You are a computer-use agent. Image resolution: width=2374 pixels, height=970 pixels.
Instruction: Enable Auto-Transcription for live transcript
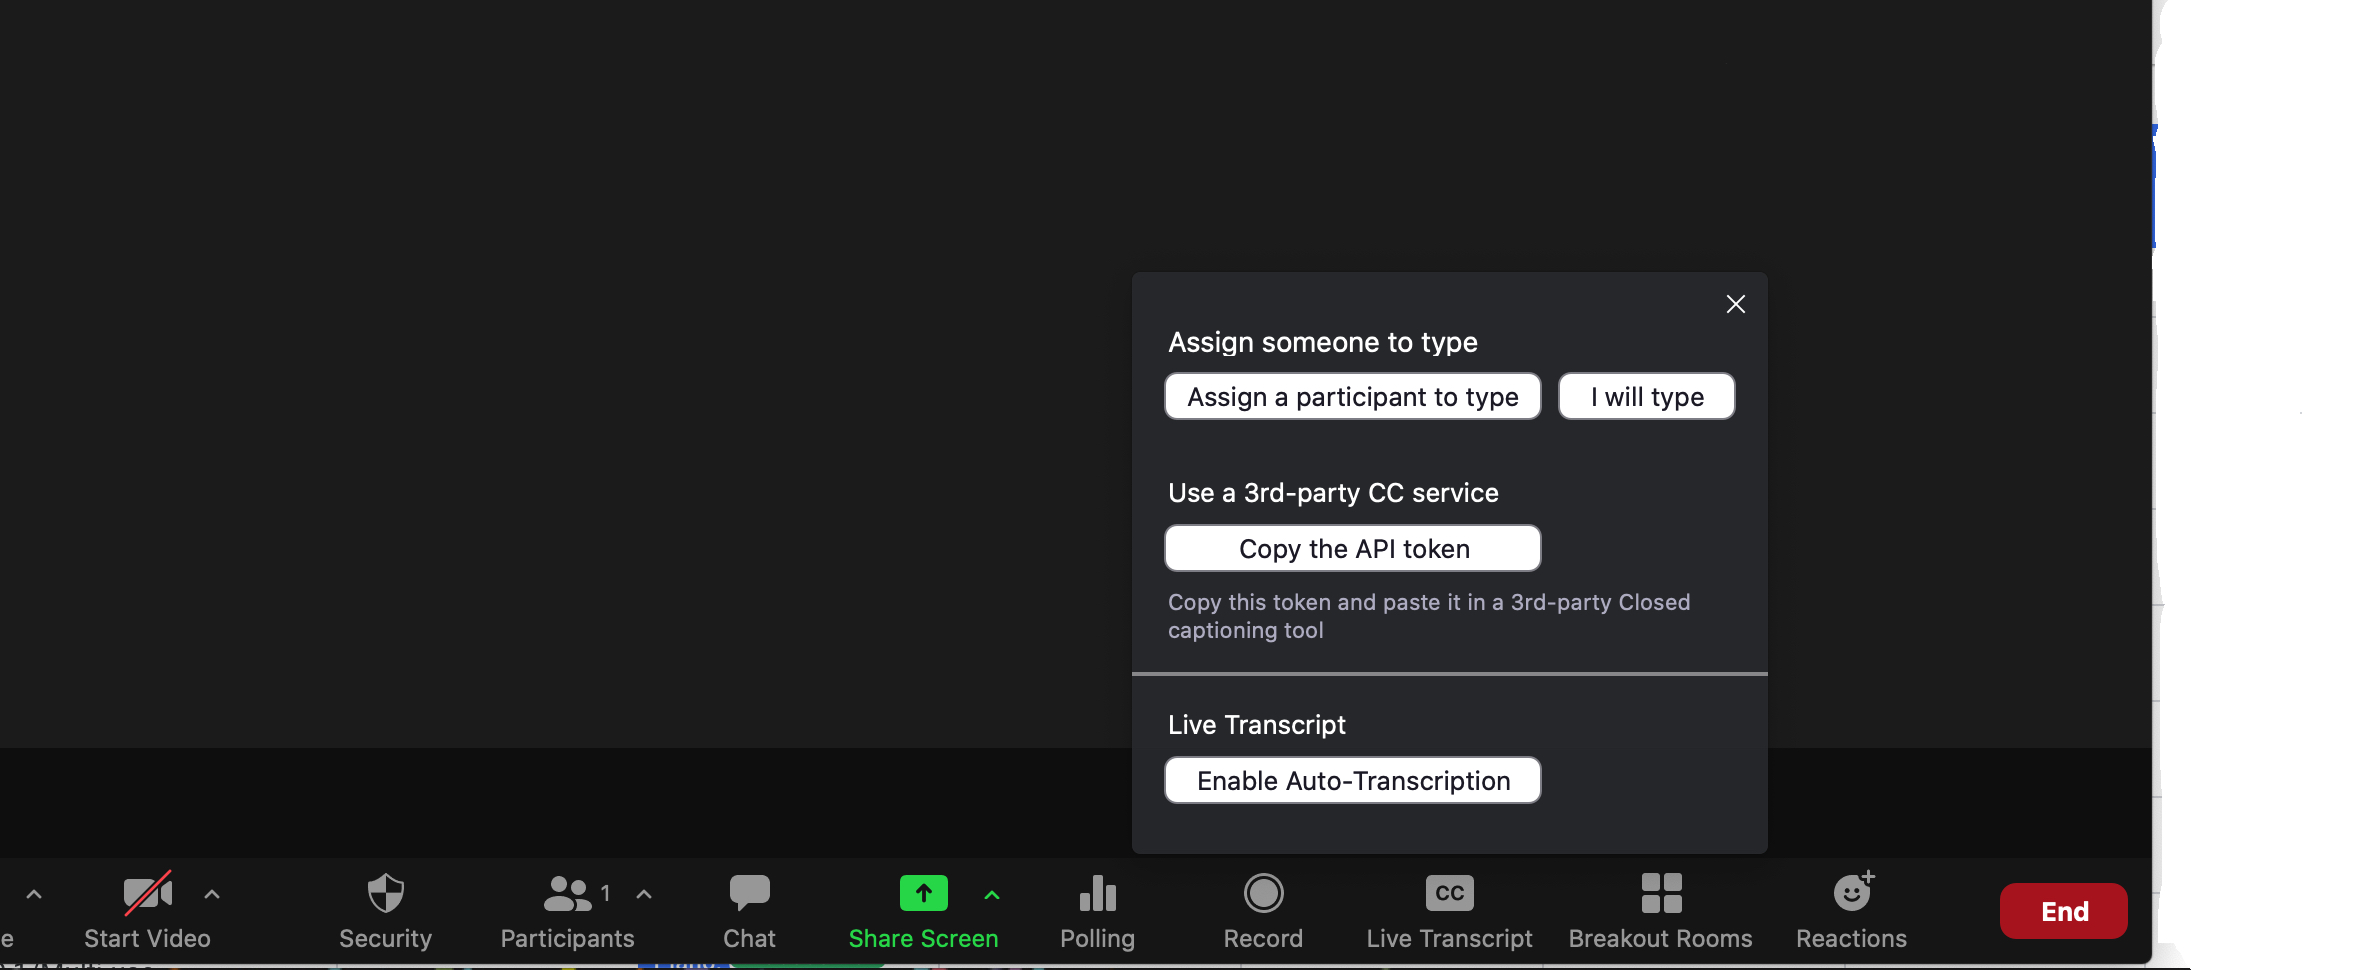pos(1352,781)
